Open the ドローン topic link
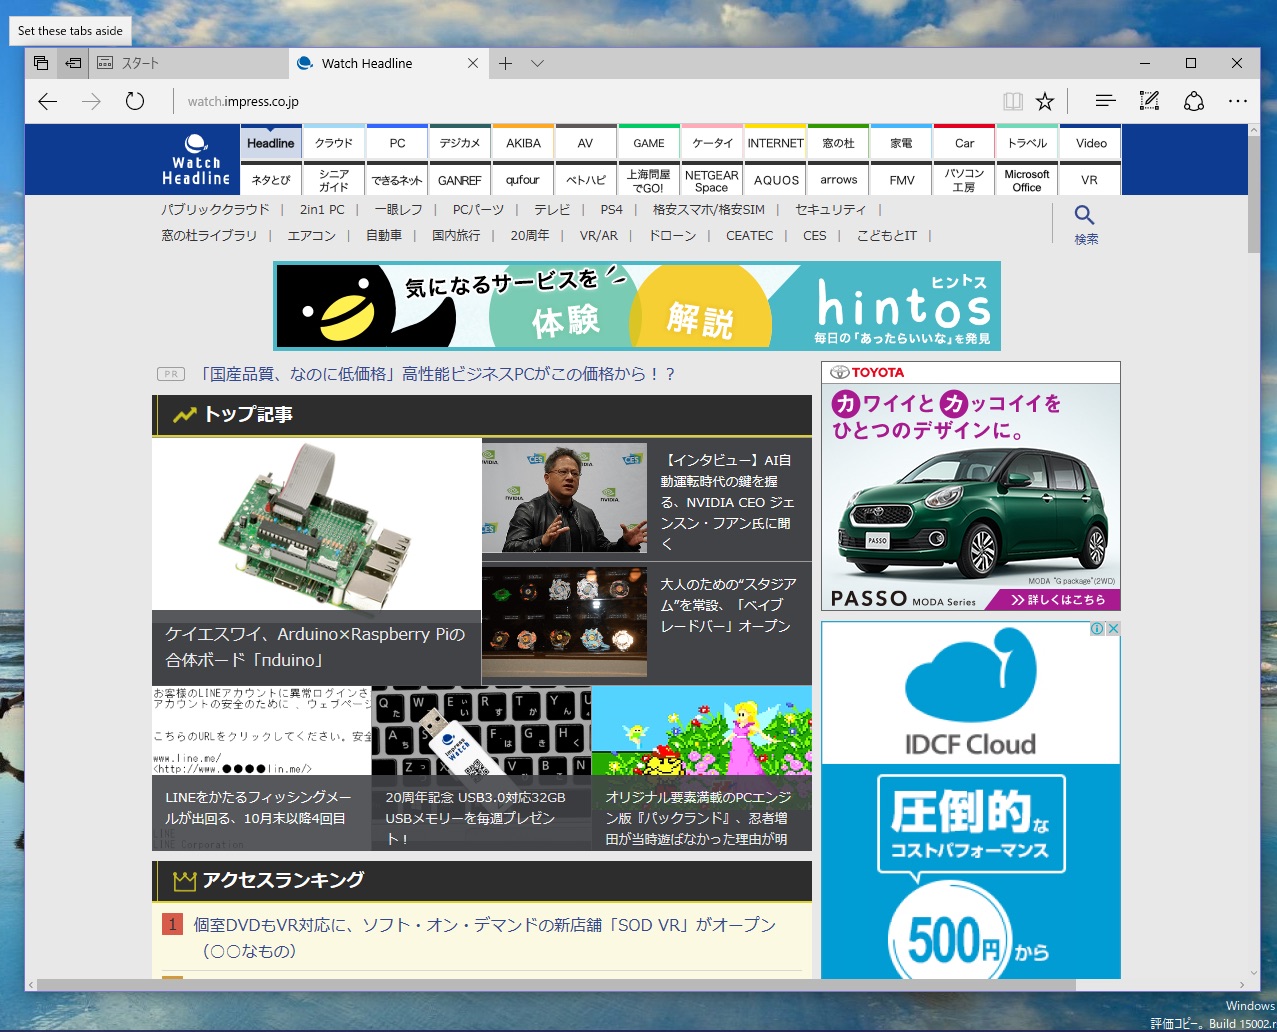 [672, 235]
